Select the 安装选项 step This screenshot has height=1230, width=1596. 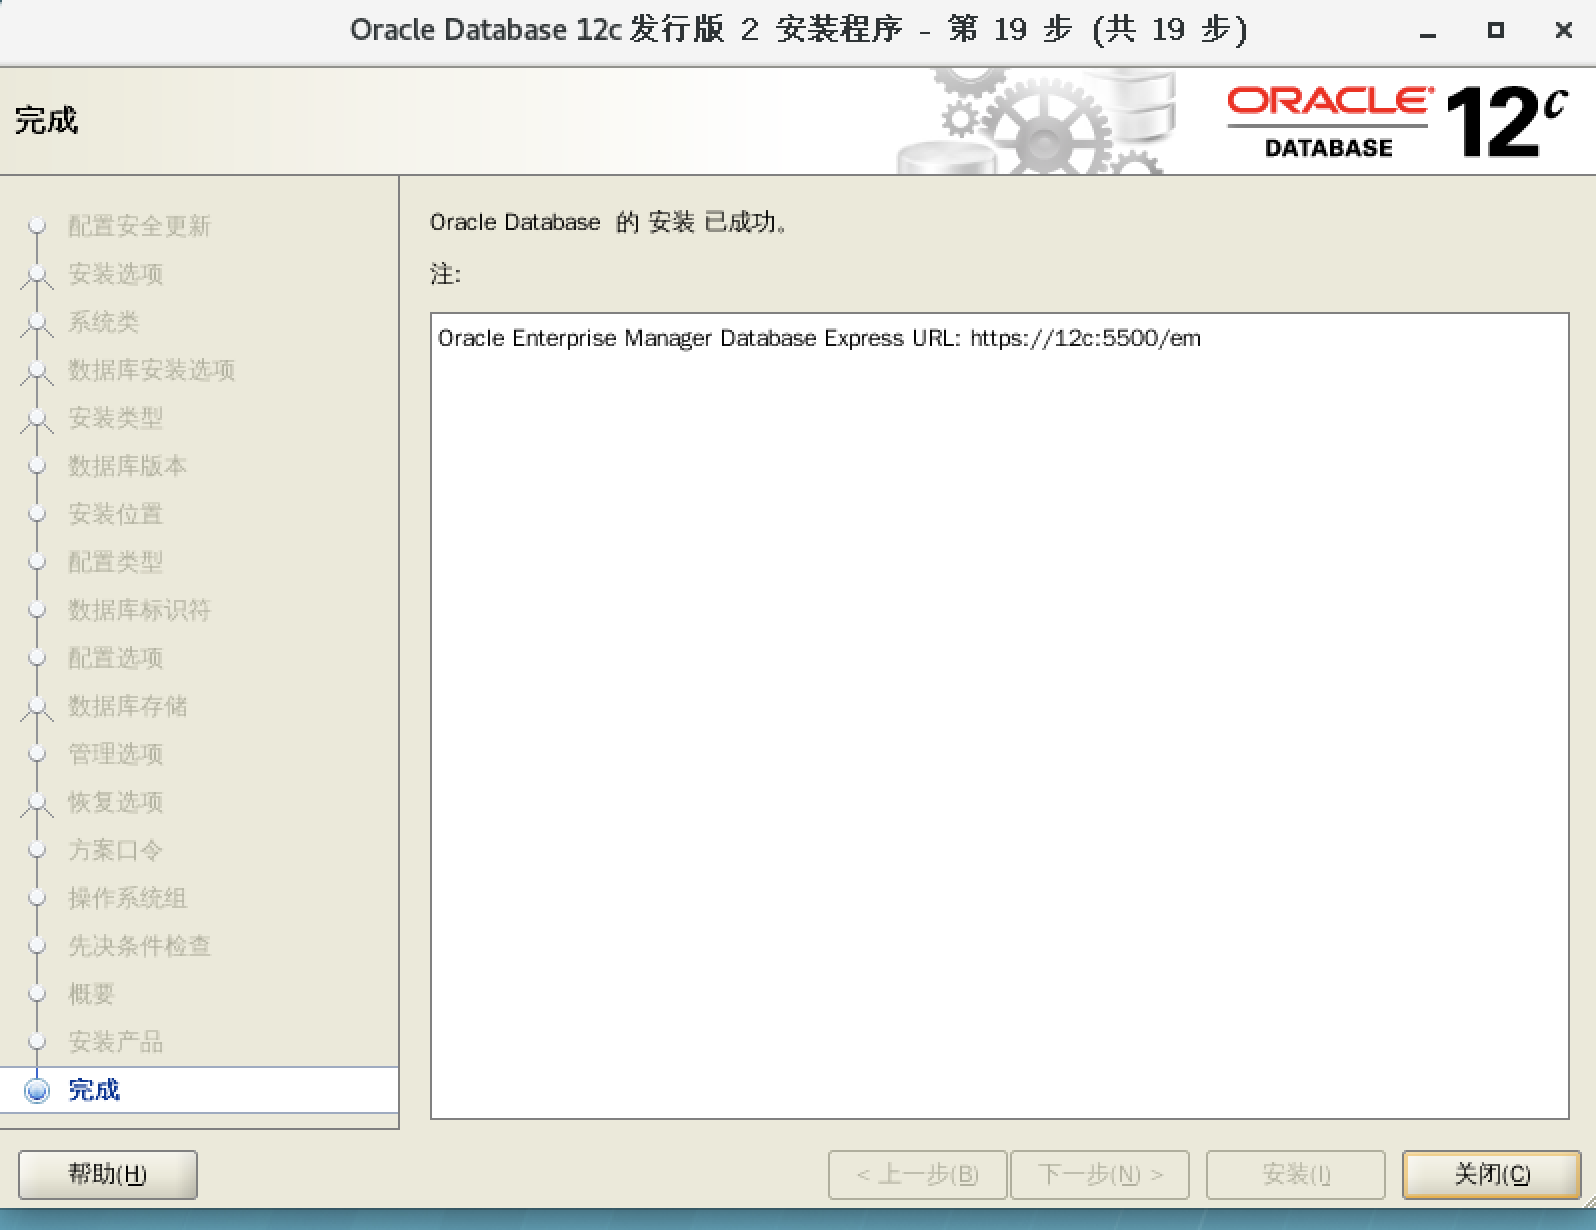[115, 274]
